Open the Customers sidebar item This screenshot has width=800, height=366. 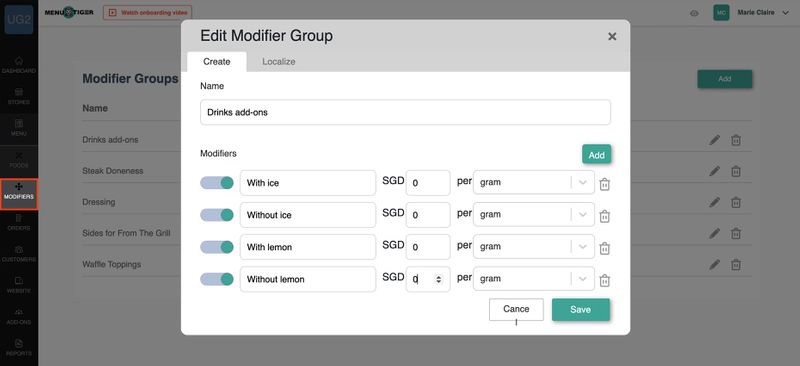tap(19, 254)
